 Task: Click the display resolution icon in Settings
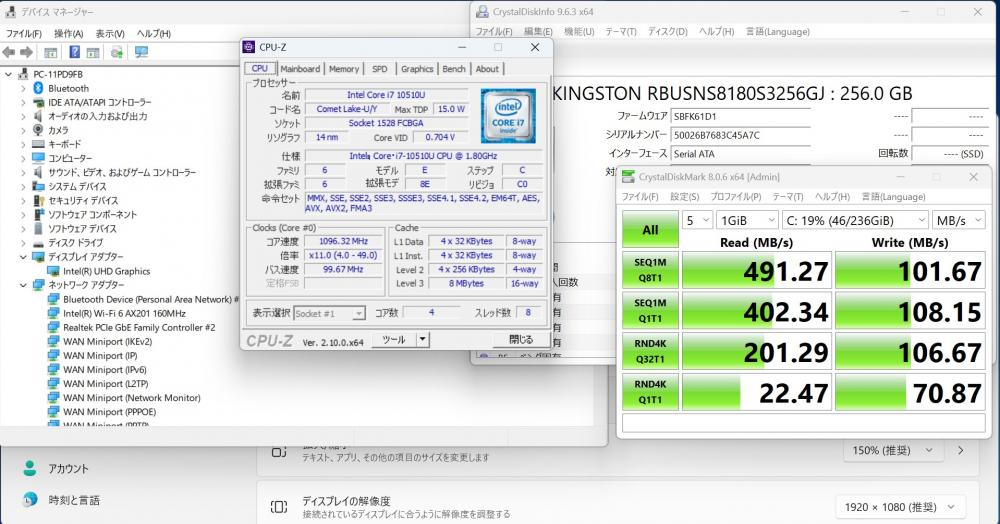tap(279, 507)
